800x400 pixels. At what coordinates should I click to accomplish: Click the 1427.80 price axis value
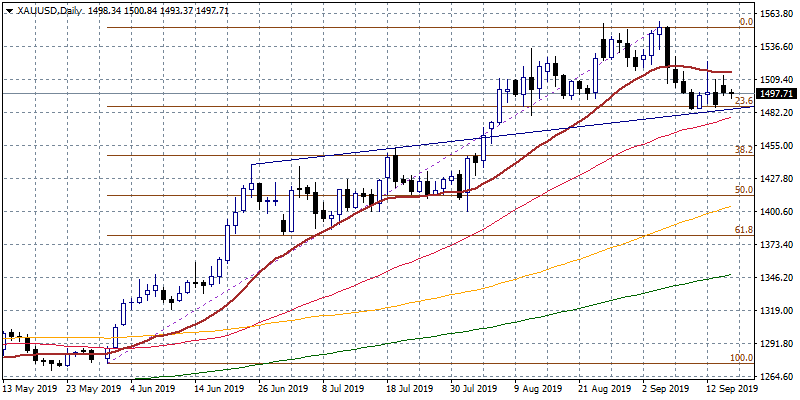tap(777, 179)
